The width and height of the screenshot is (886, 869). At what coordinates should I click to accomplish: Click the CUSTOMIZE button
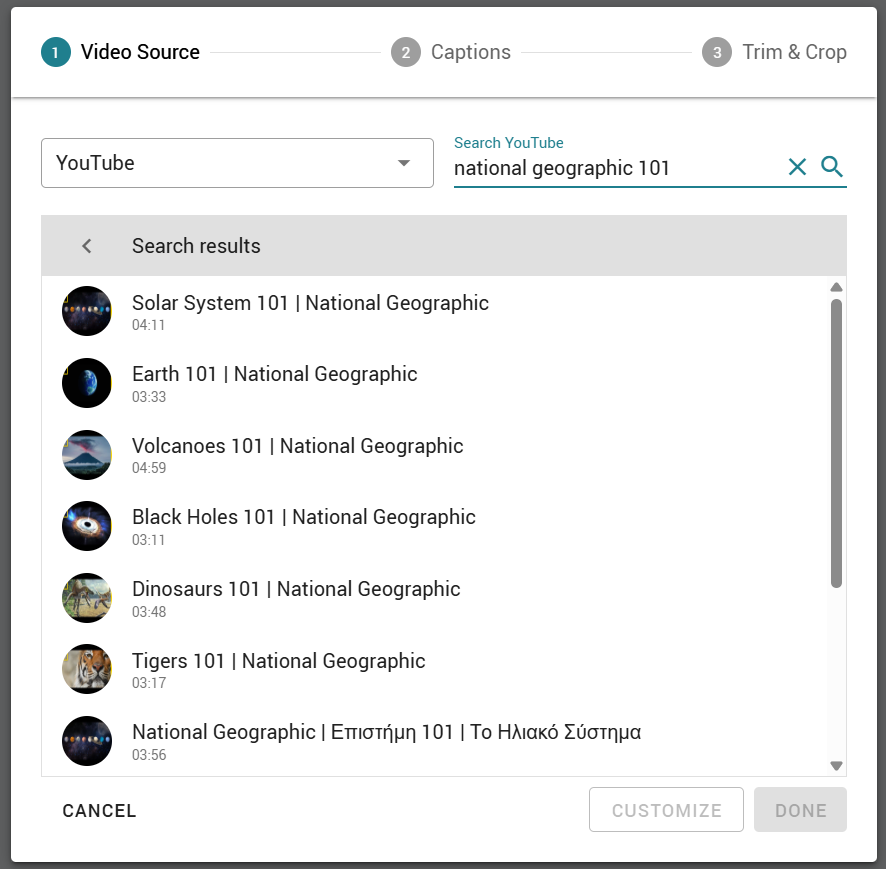click(666, 810)
